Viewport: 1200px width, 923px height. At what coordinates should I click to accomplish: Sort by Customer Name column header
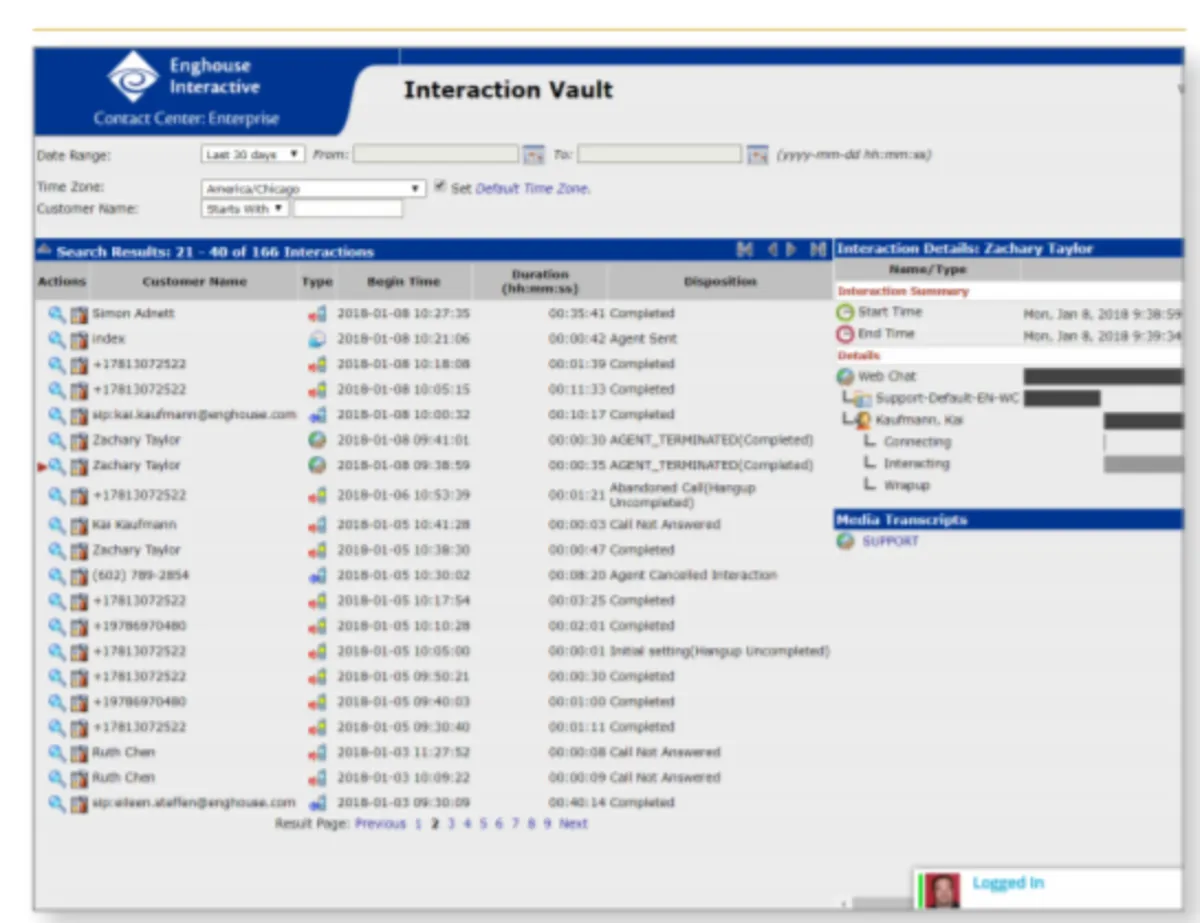pos(194,282)
